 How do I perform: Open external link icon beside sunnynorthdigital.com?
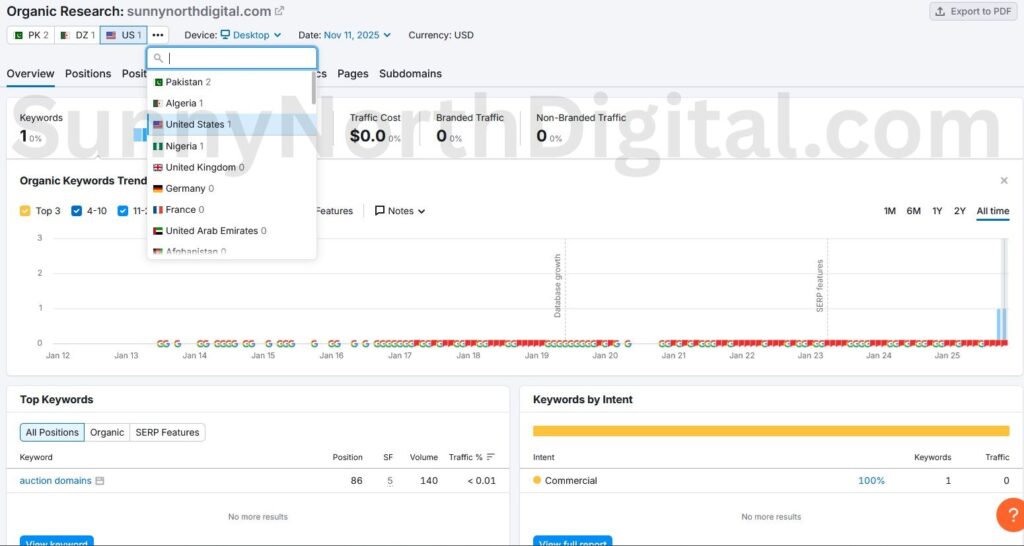click(280, 11)
